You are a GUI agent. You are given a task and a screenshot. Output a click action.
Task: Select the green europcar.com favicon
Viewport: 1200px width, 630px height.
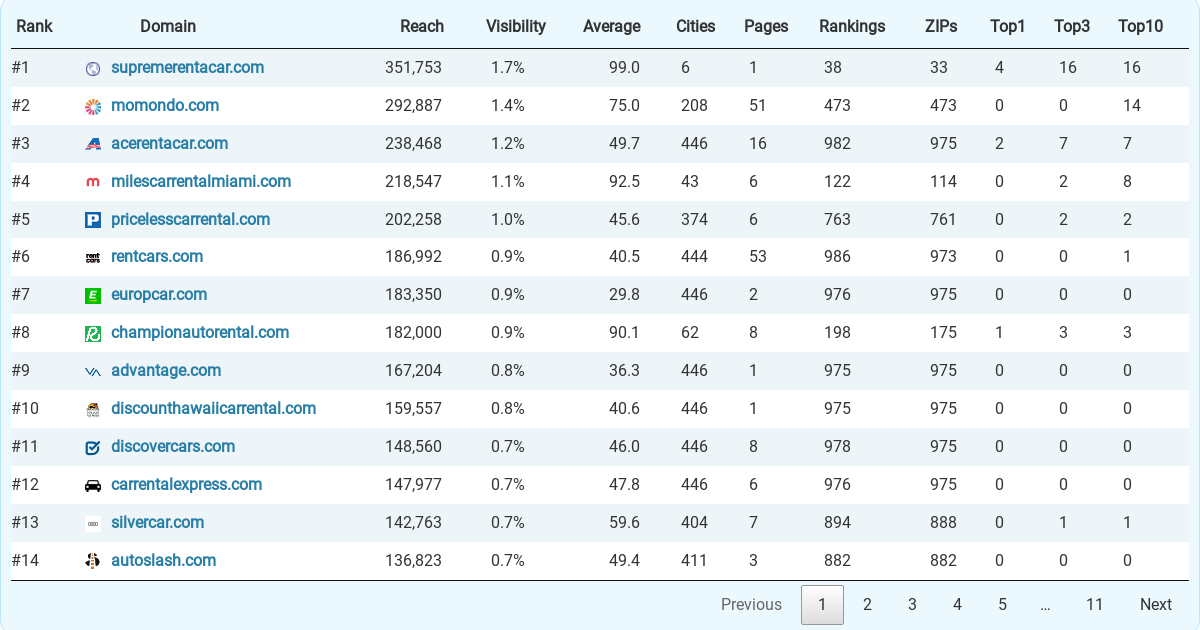pyautogui.click(x=93, y=295)
